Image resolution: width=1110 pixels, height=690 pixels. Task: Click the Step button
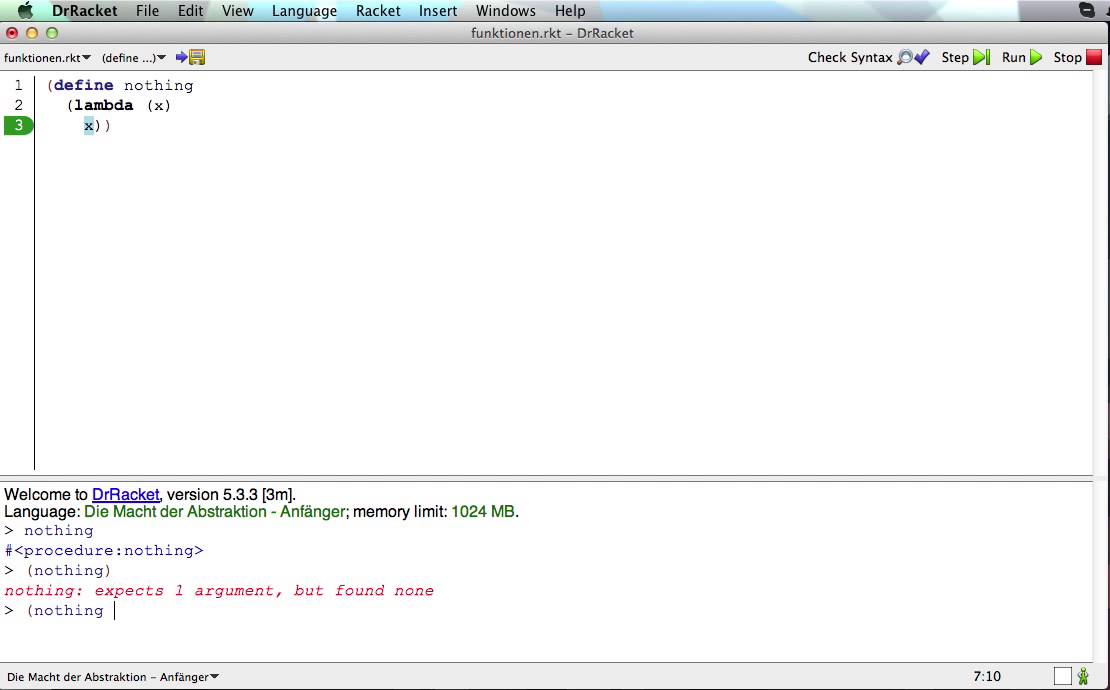tap(966, 57)
